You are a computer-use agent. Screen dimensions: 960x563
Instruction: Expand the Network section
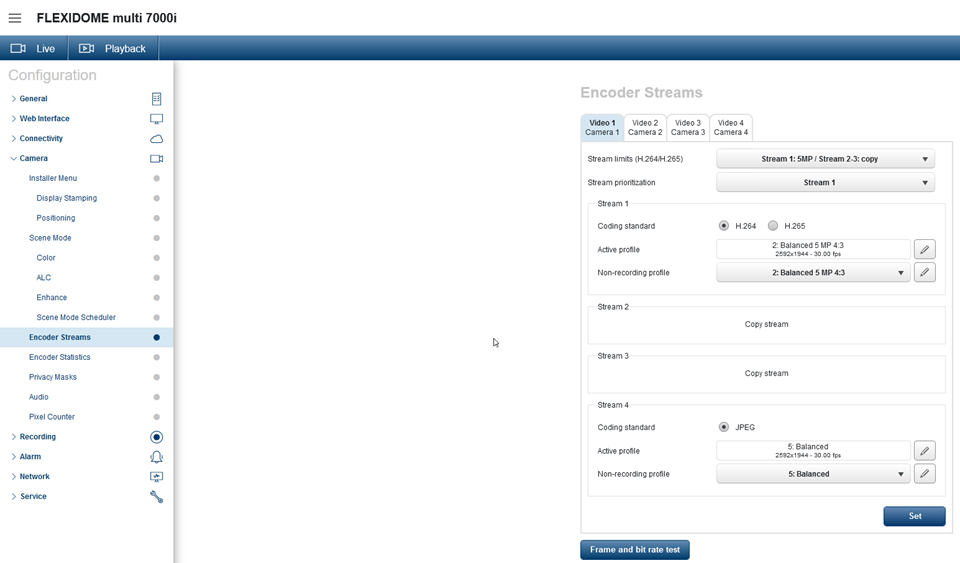(x=13, y=477)
